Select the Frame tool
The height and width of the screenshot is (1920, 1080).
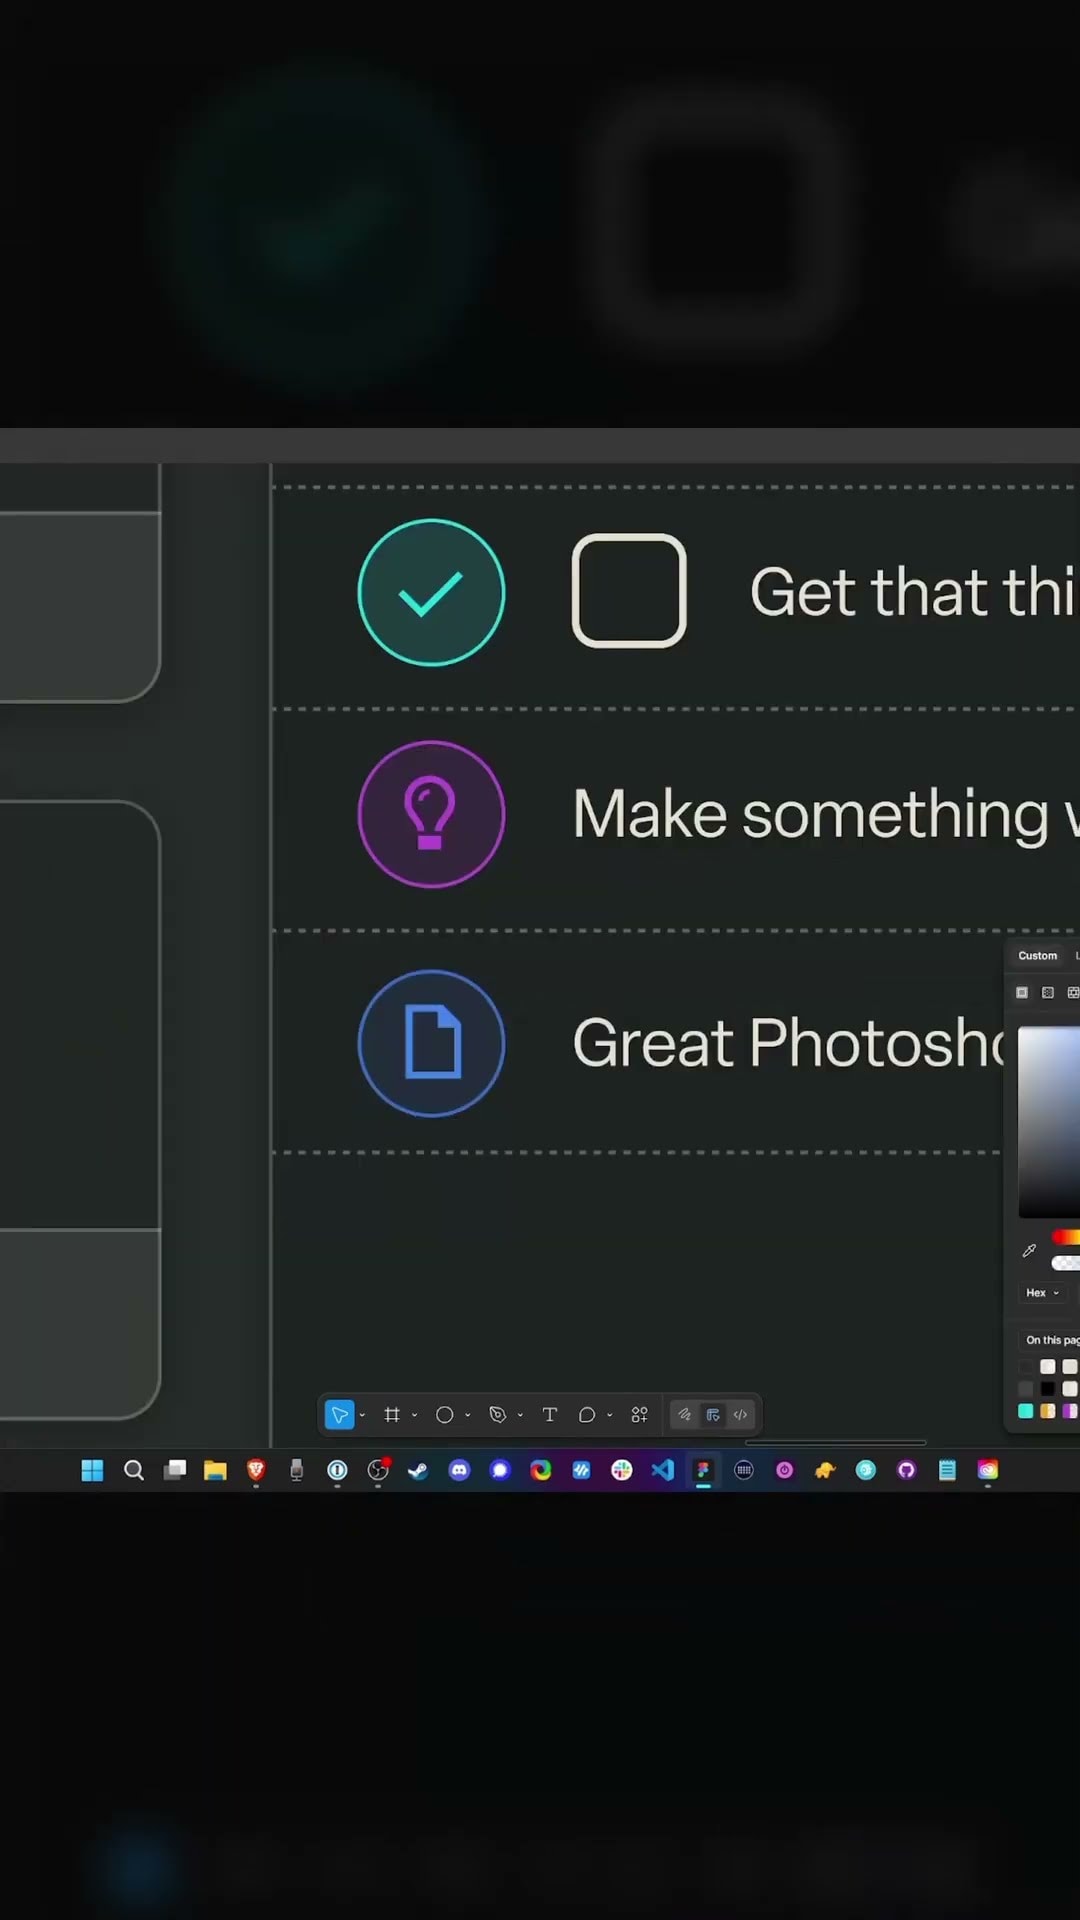[x=392, y=1414]
